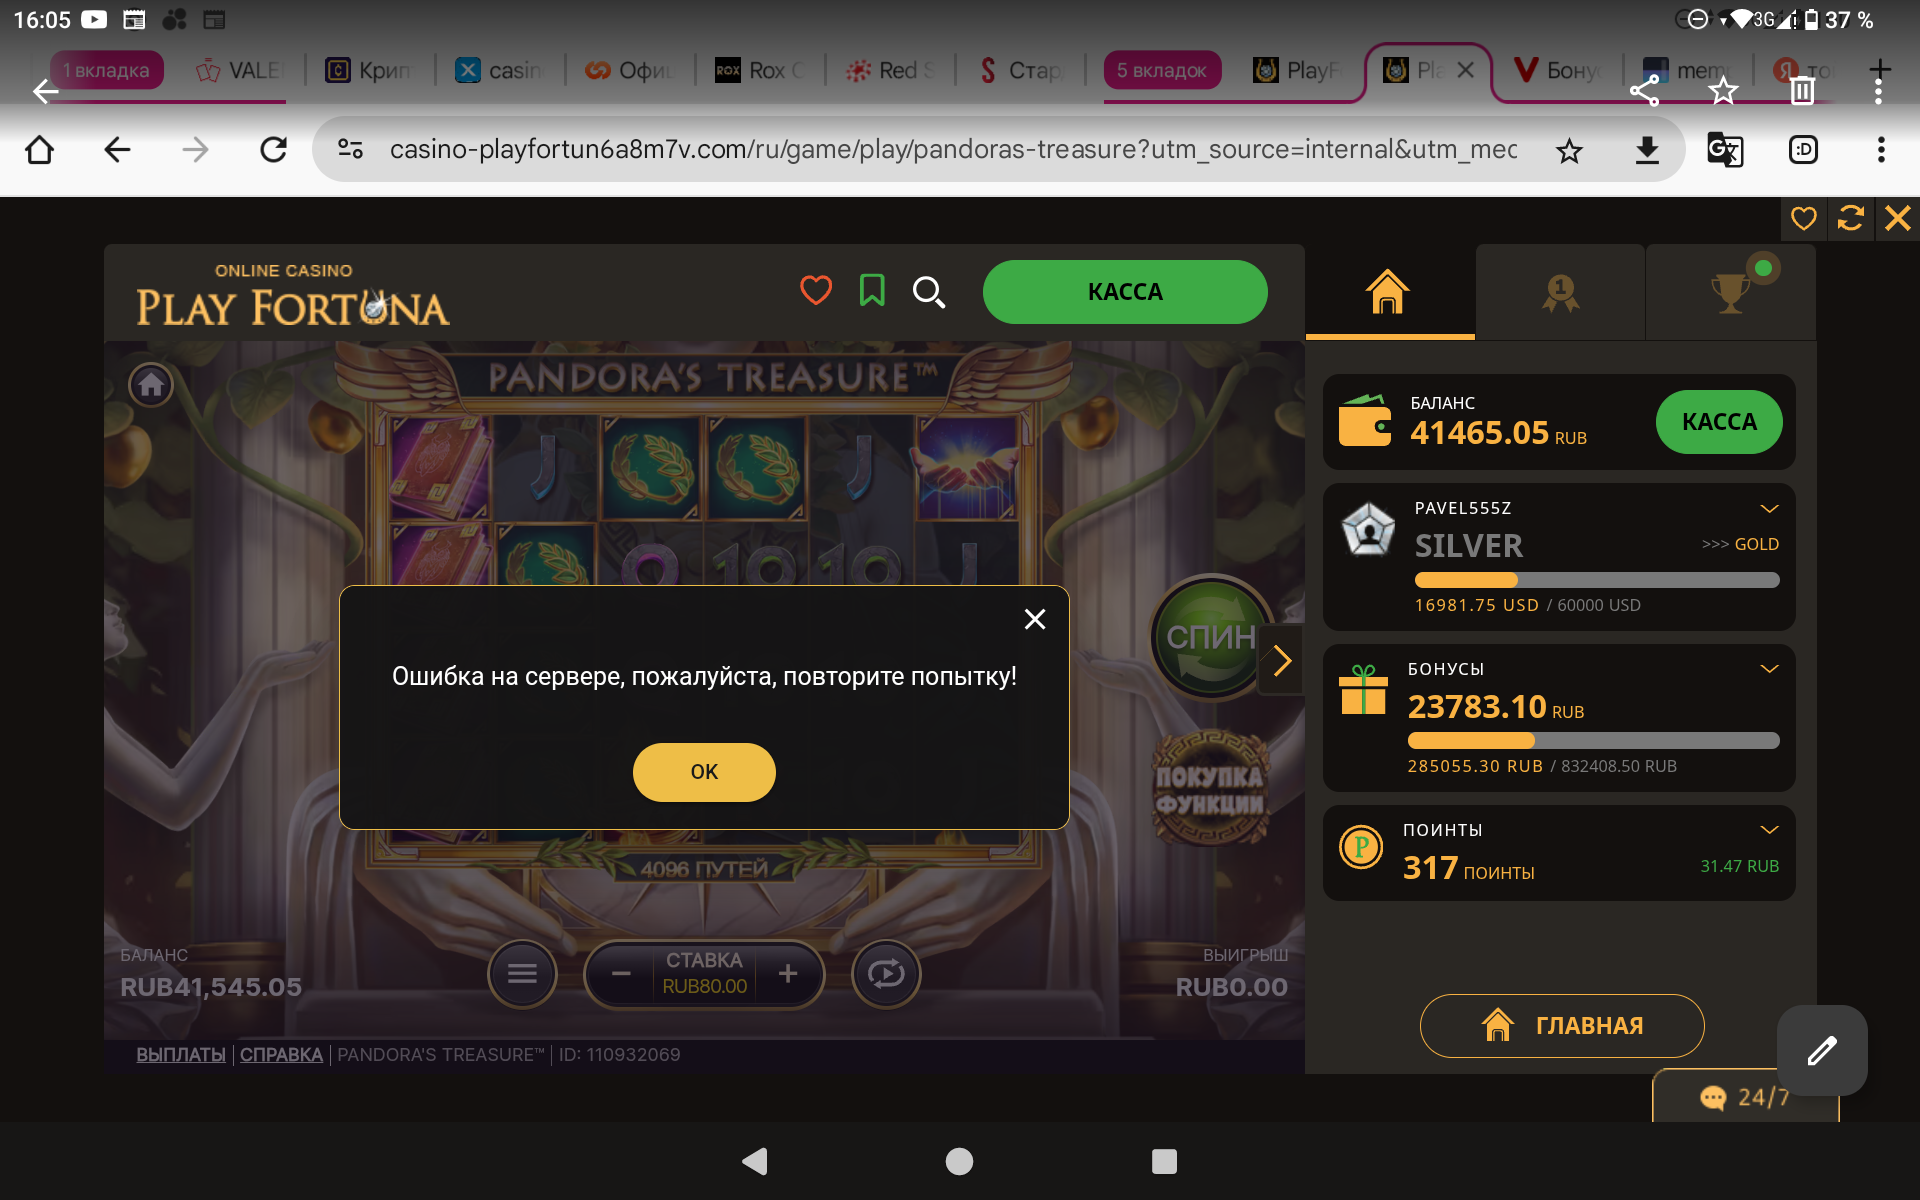
Task: Click the Главная button
Action: point(1562,1025)
